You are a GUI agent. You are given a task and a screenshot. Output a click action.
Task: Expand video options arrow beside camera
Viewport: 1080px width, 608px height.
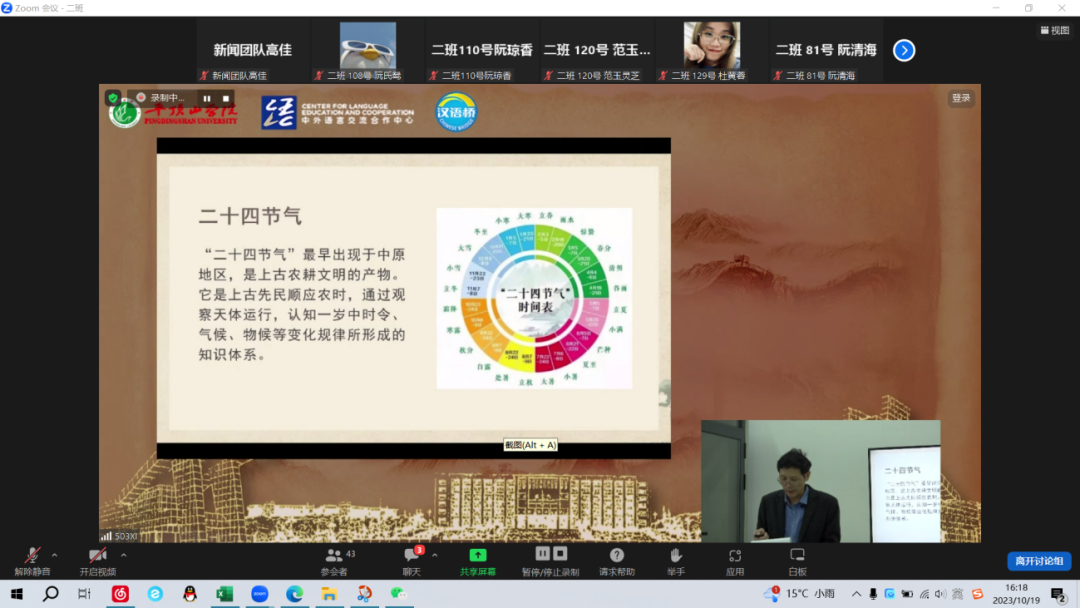click(123, 555)
